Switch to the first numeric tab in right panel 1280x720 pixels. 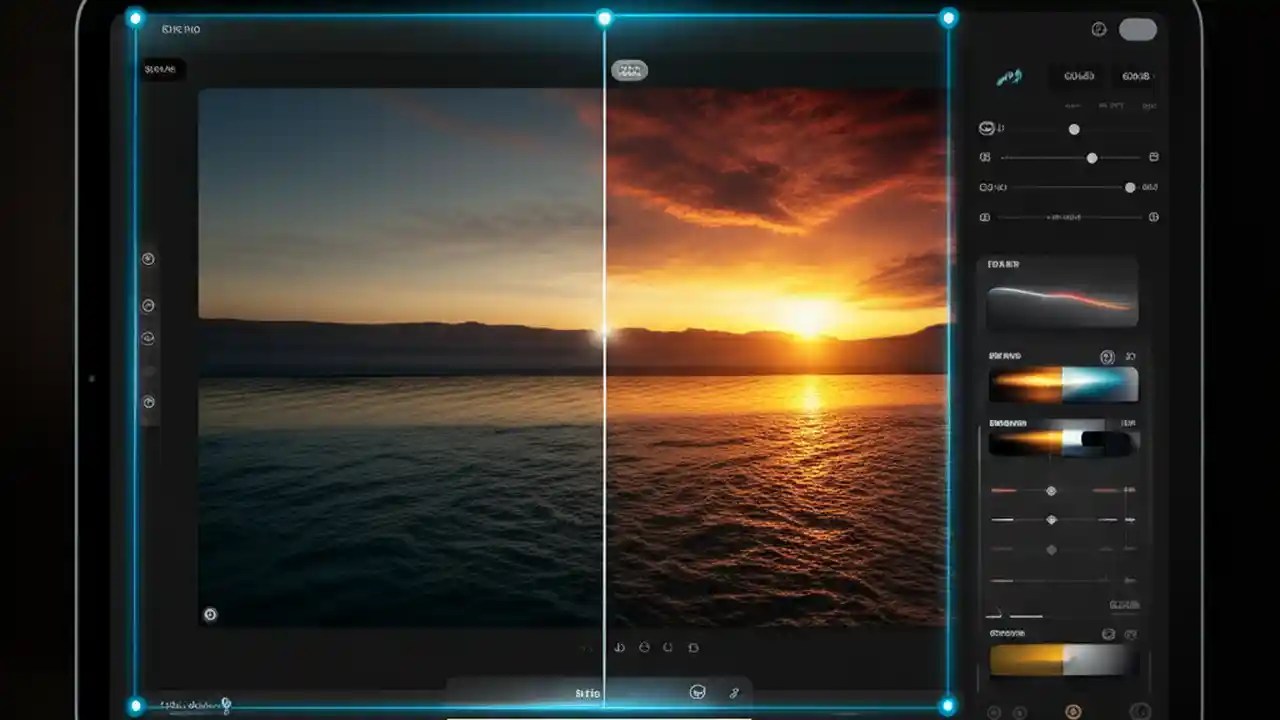click(x=1078, y=76)
